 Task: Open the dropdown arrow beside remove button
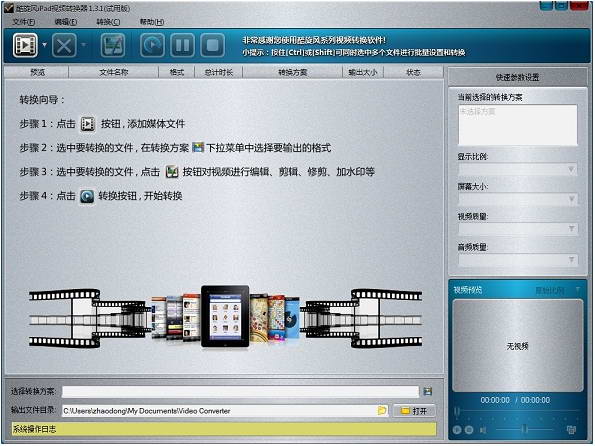click(x=83, y=45)
